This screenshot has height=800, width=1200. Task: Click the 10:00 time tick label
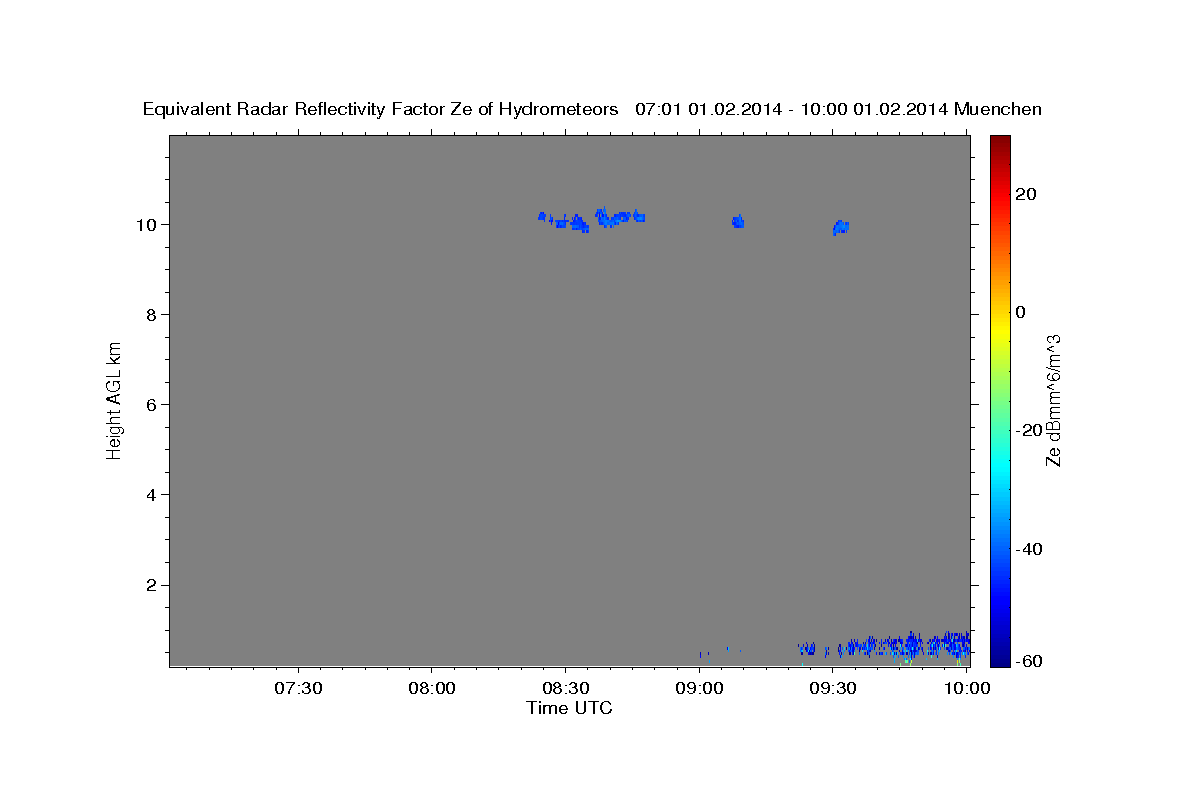966,689
